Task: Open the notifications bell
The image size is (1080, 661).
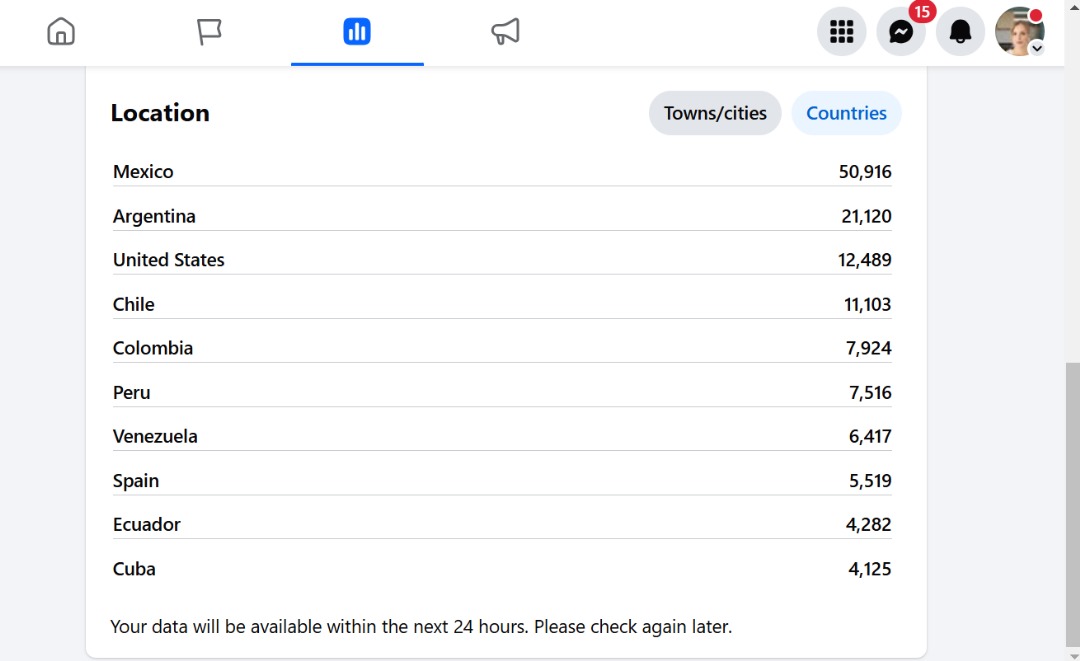Action: [x=960, y=32]
